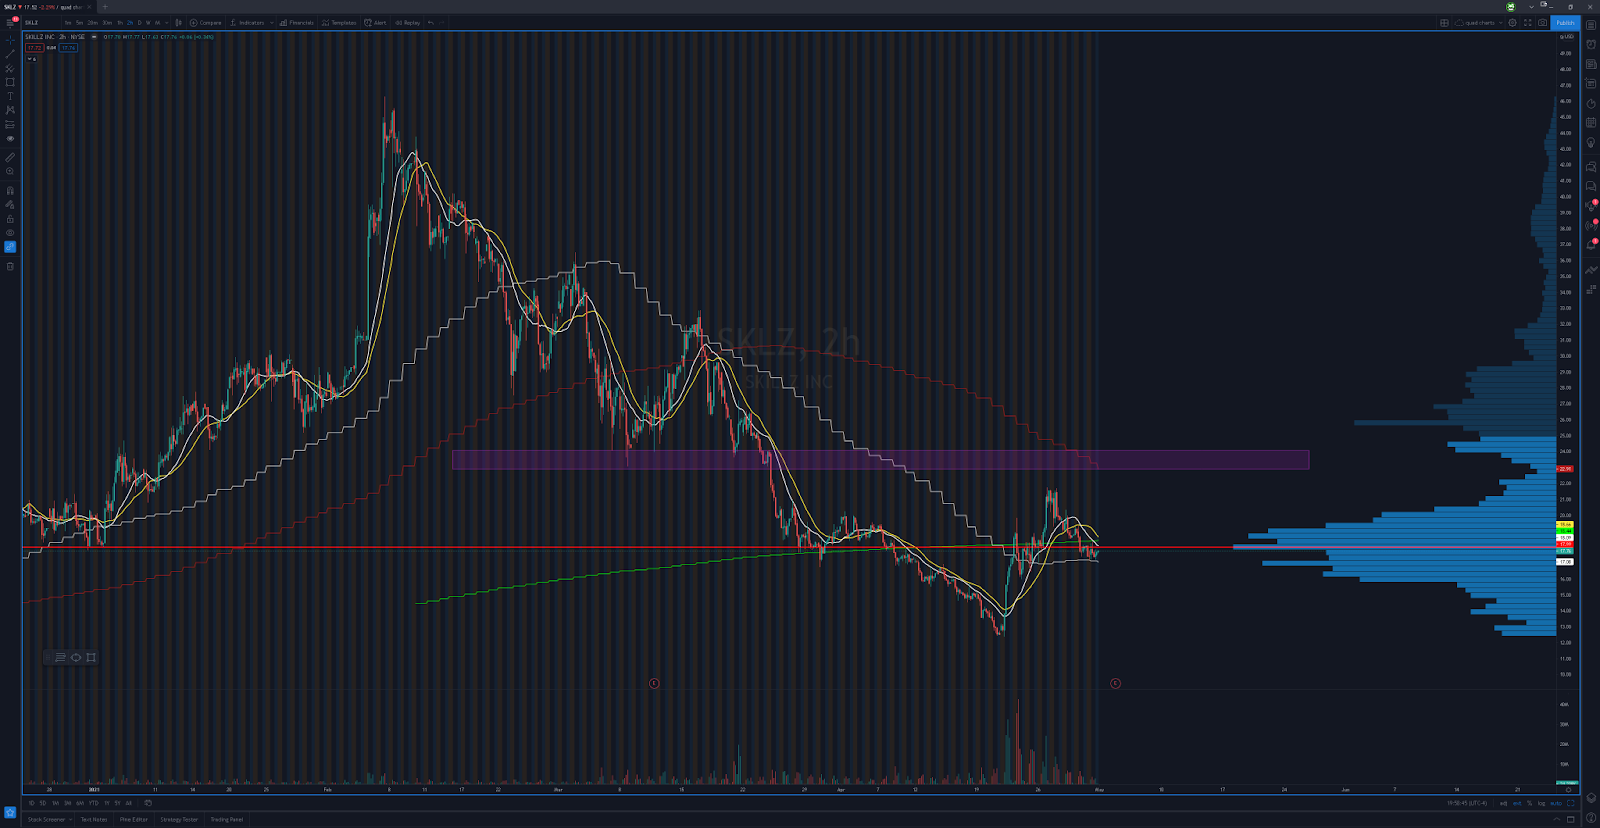Enter fullscreen mode icon
The width and height of the screenshot is (1600, 828).
coord(1527,23)
